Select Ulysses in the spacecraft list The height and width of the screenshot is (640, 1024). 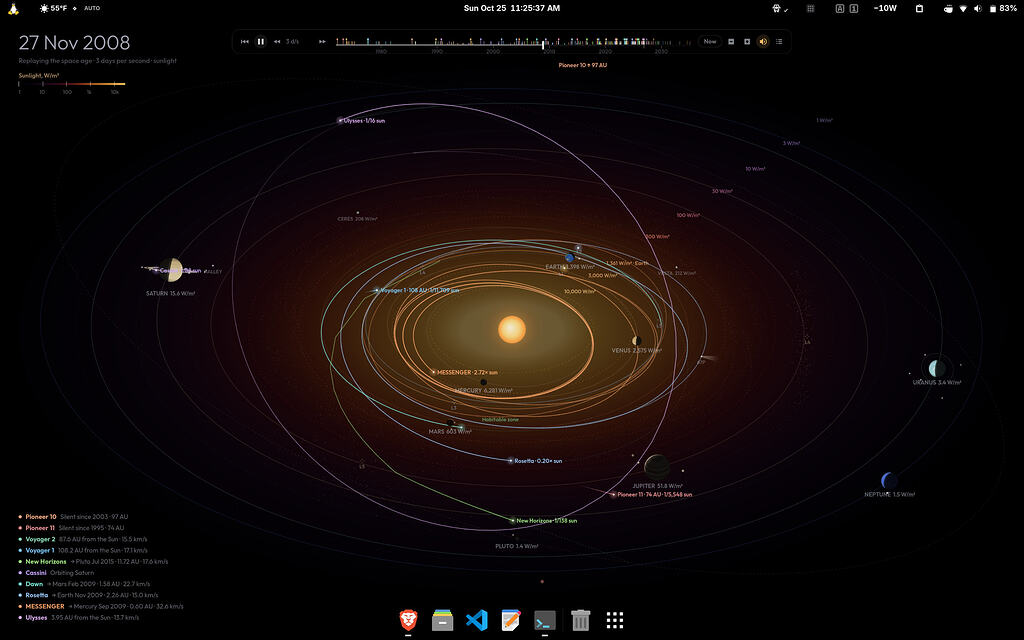(x=79, y=617)
